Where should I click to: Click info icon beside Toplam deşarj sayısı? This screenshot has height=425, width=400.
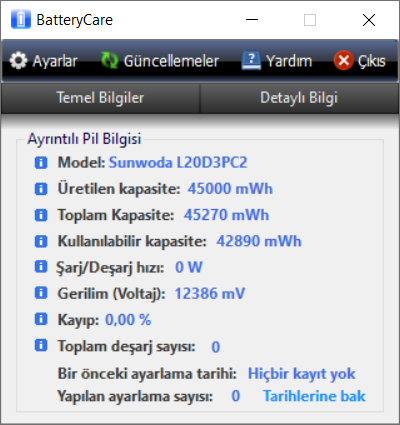click(x=41, y=345)
